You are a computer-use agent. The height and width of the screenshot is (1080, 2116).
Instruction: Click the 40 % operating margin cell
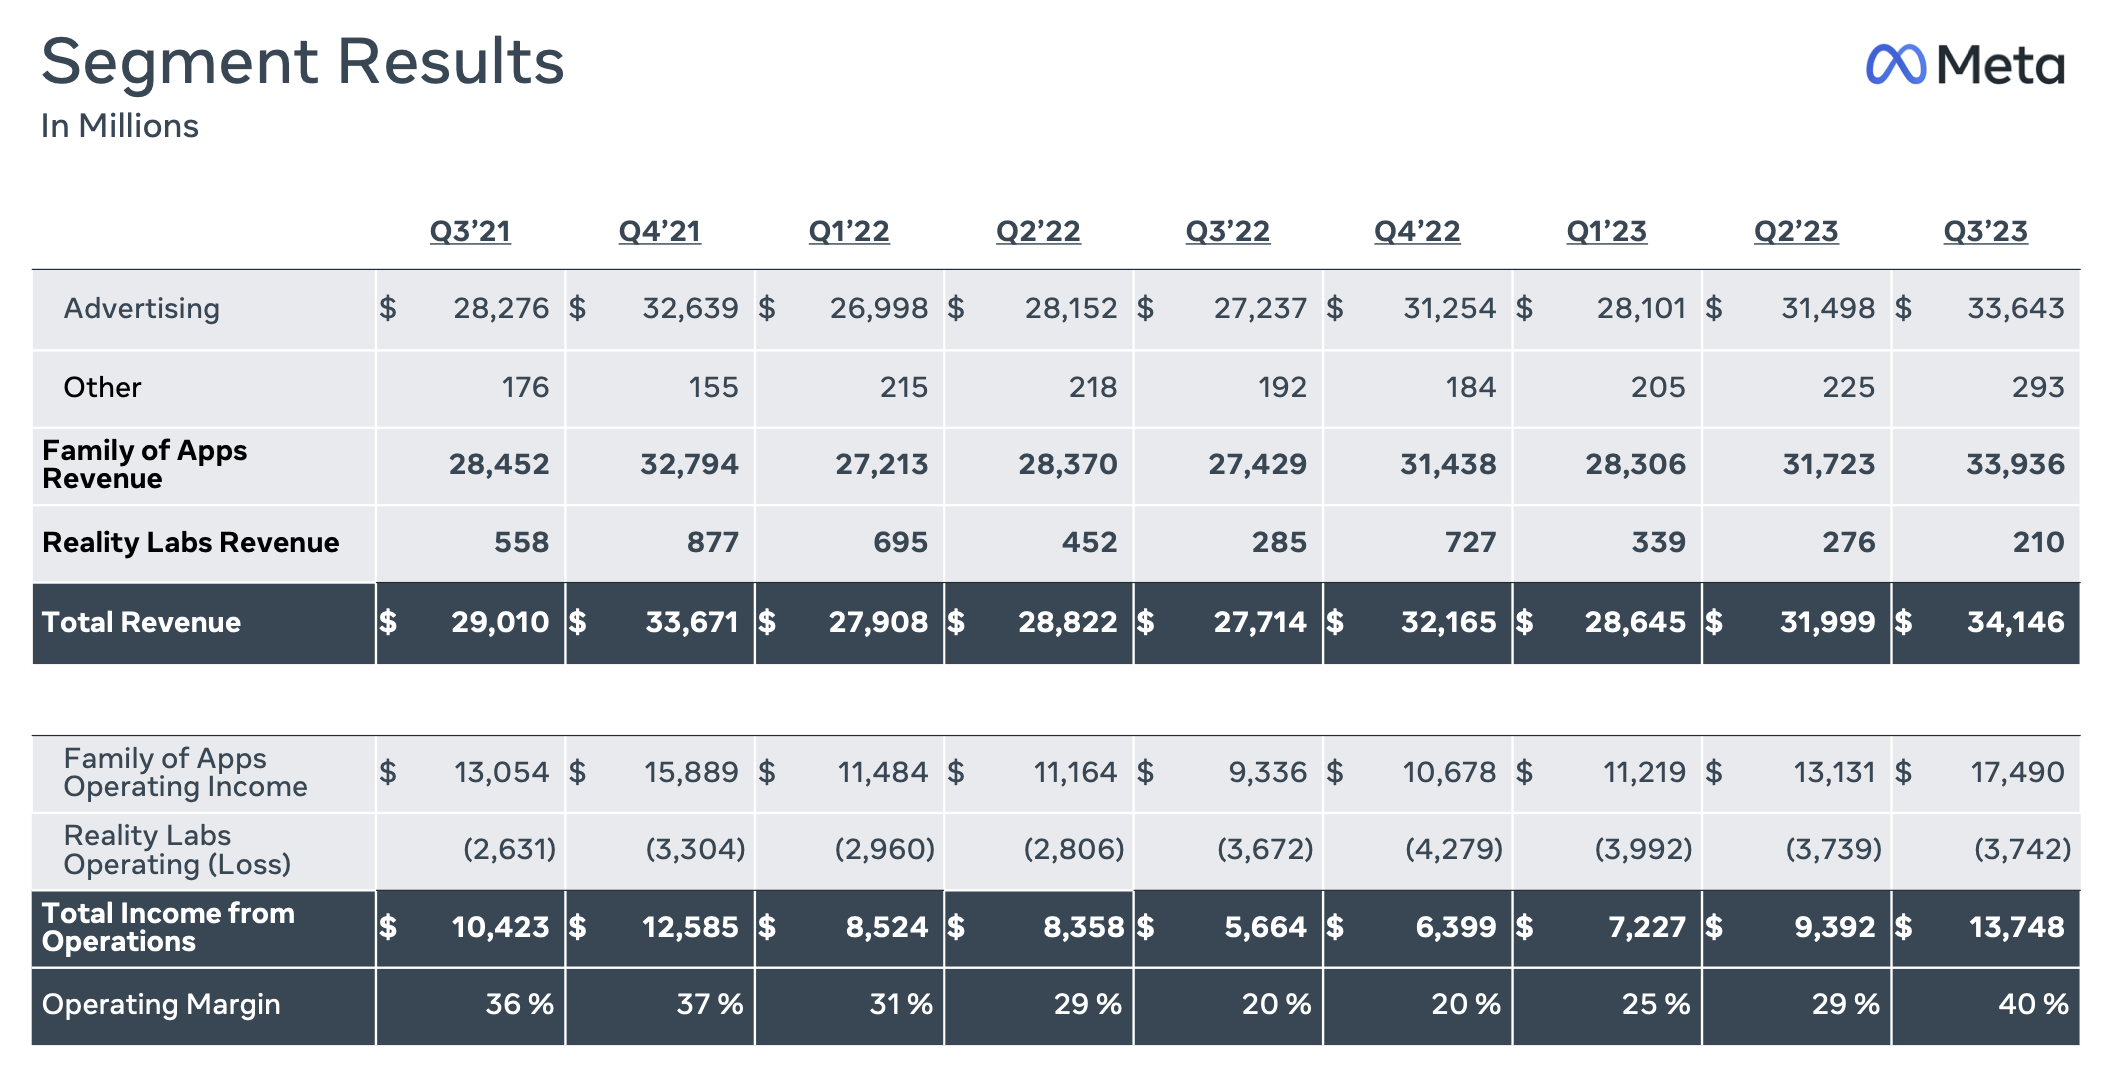[2032, 1004]
